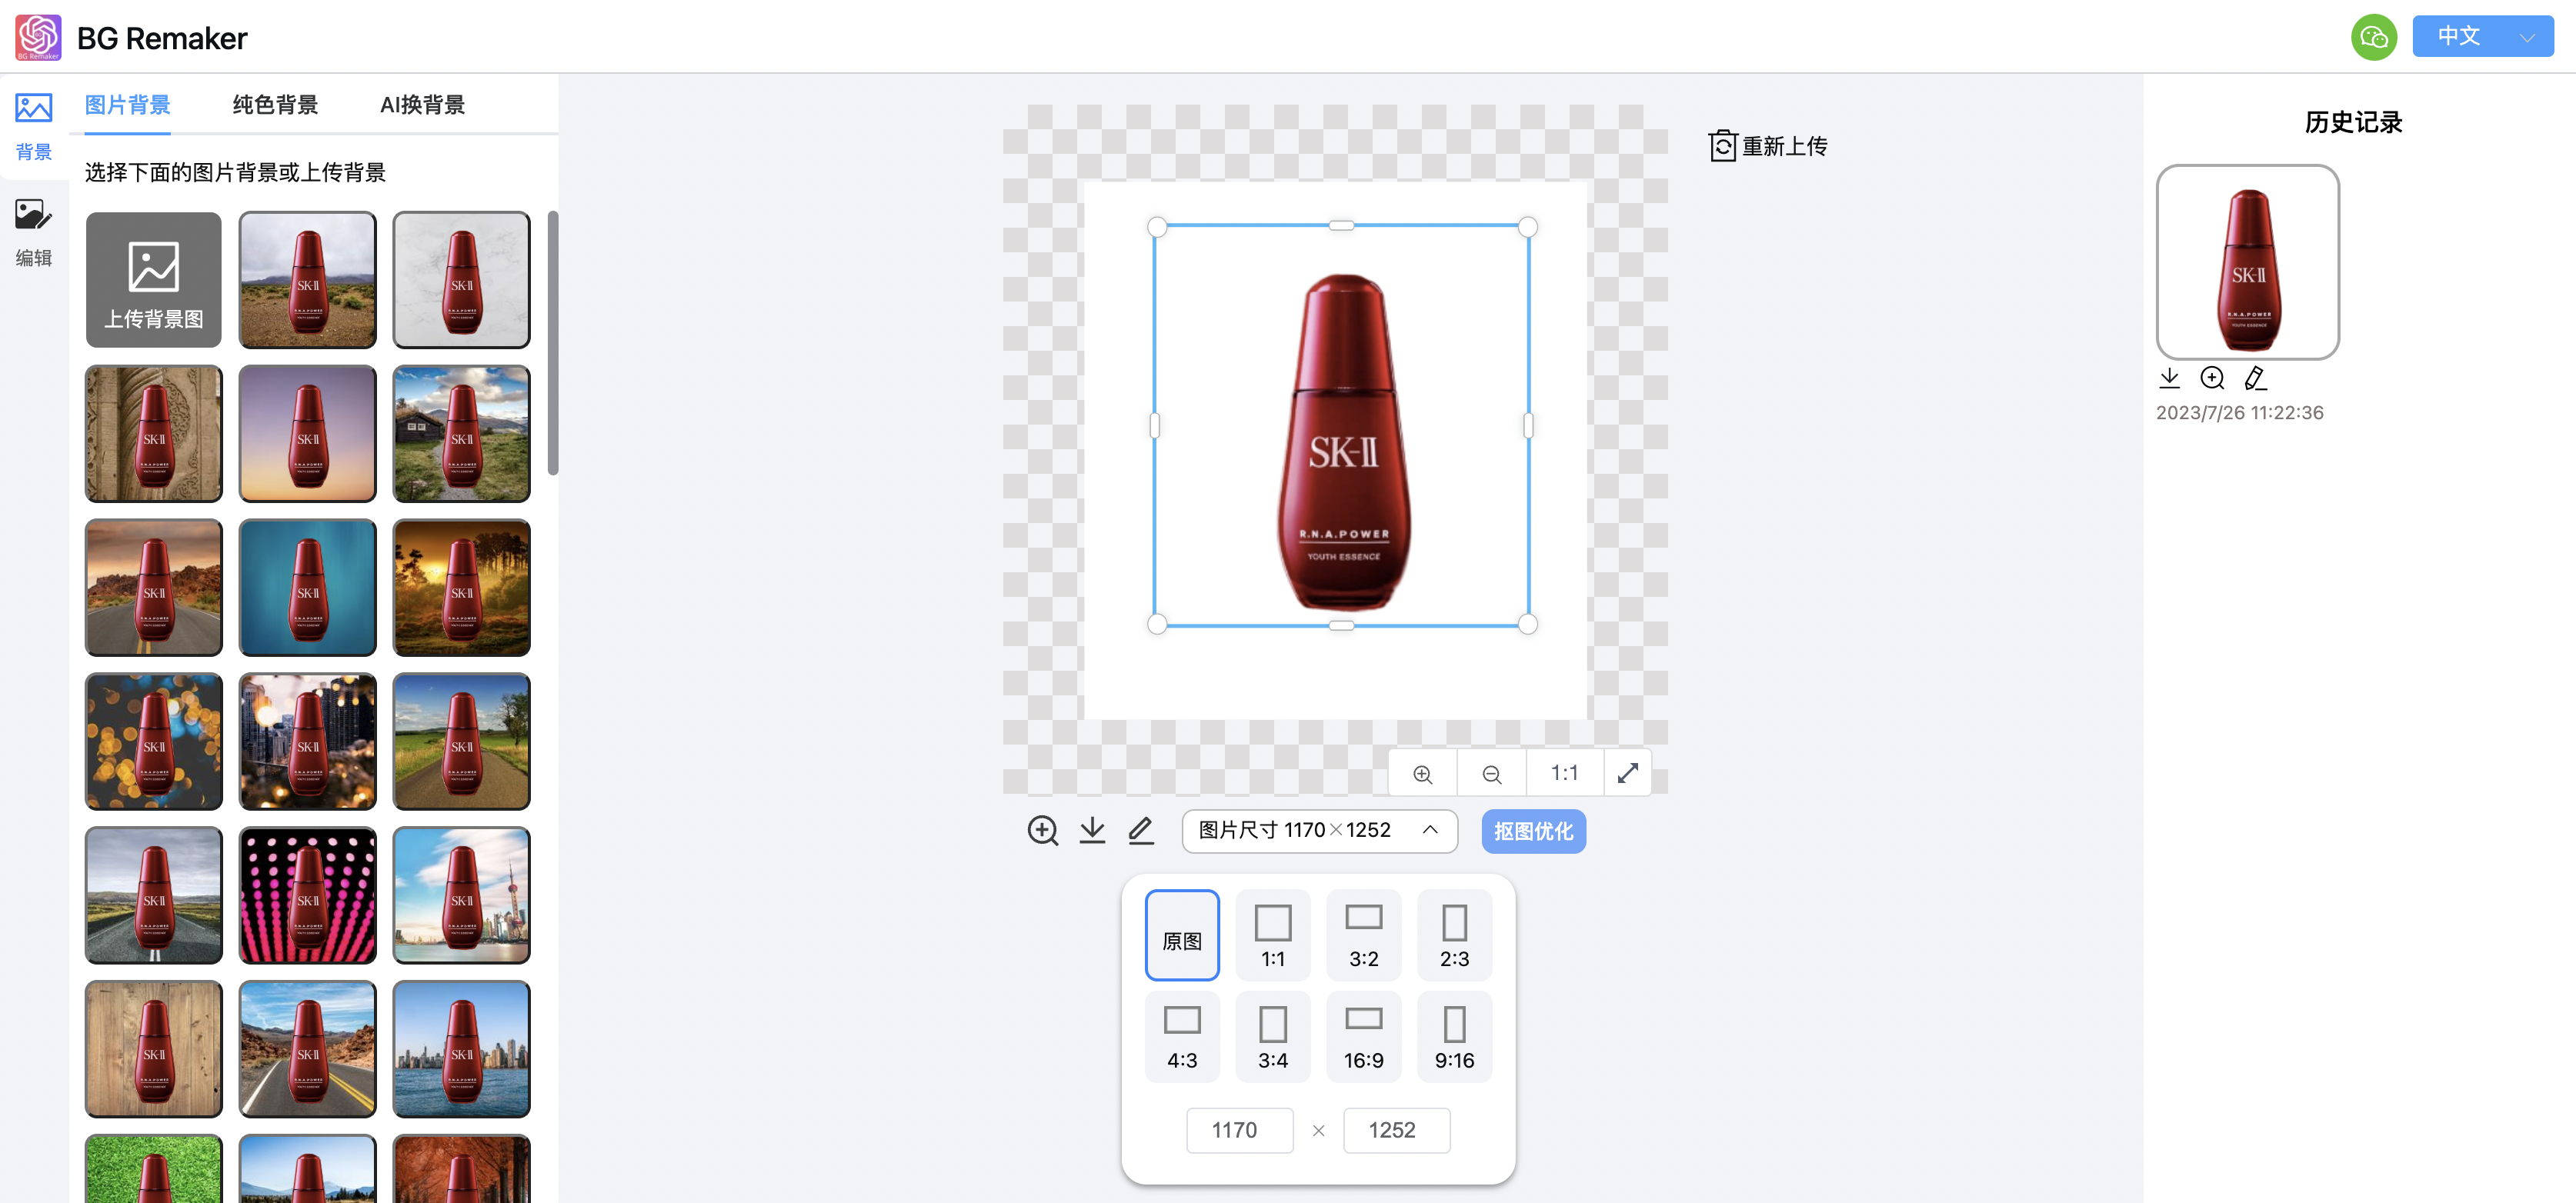The width and height of the screenshot is (2576, 1203).
Task: Choose the city night bokeh background
Action: click(307, 741)
